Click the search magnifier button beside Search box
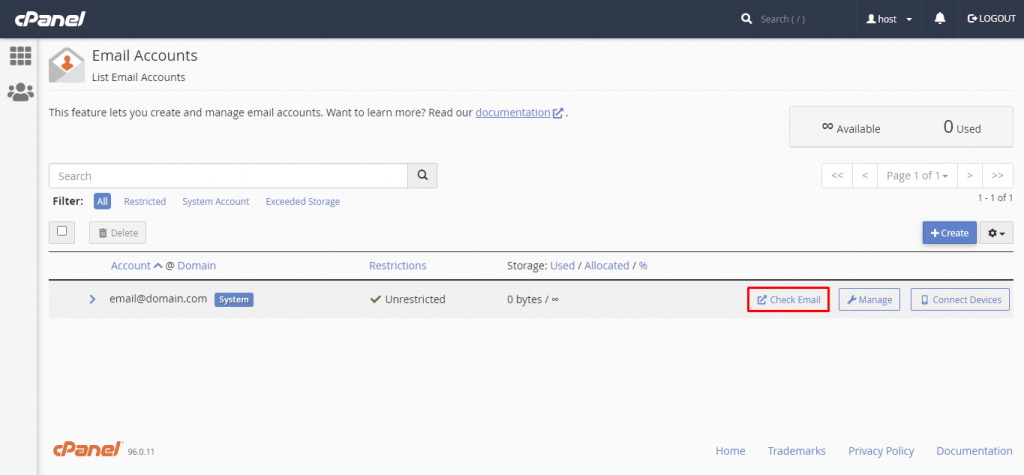The image size is (1024, 475). click(x=423, y=176)
